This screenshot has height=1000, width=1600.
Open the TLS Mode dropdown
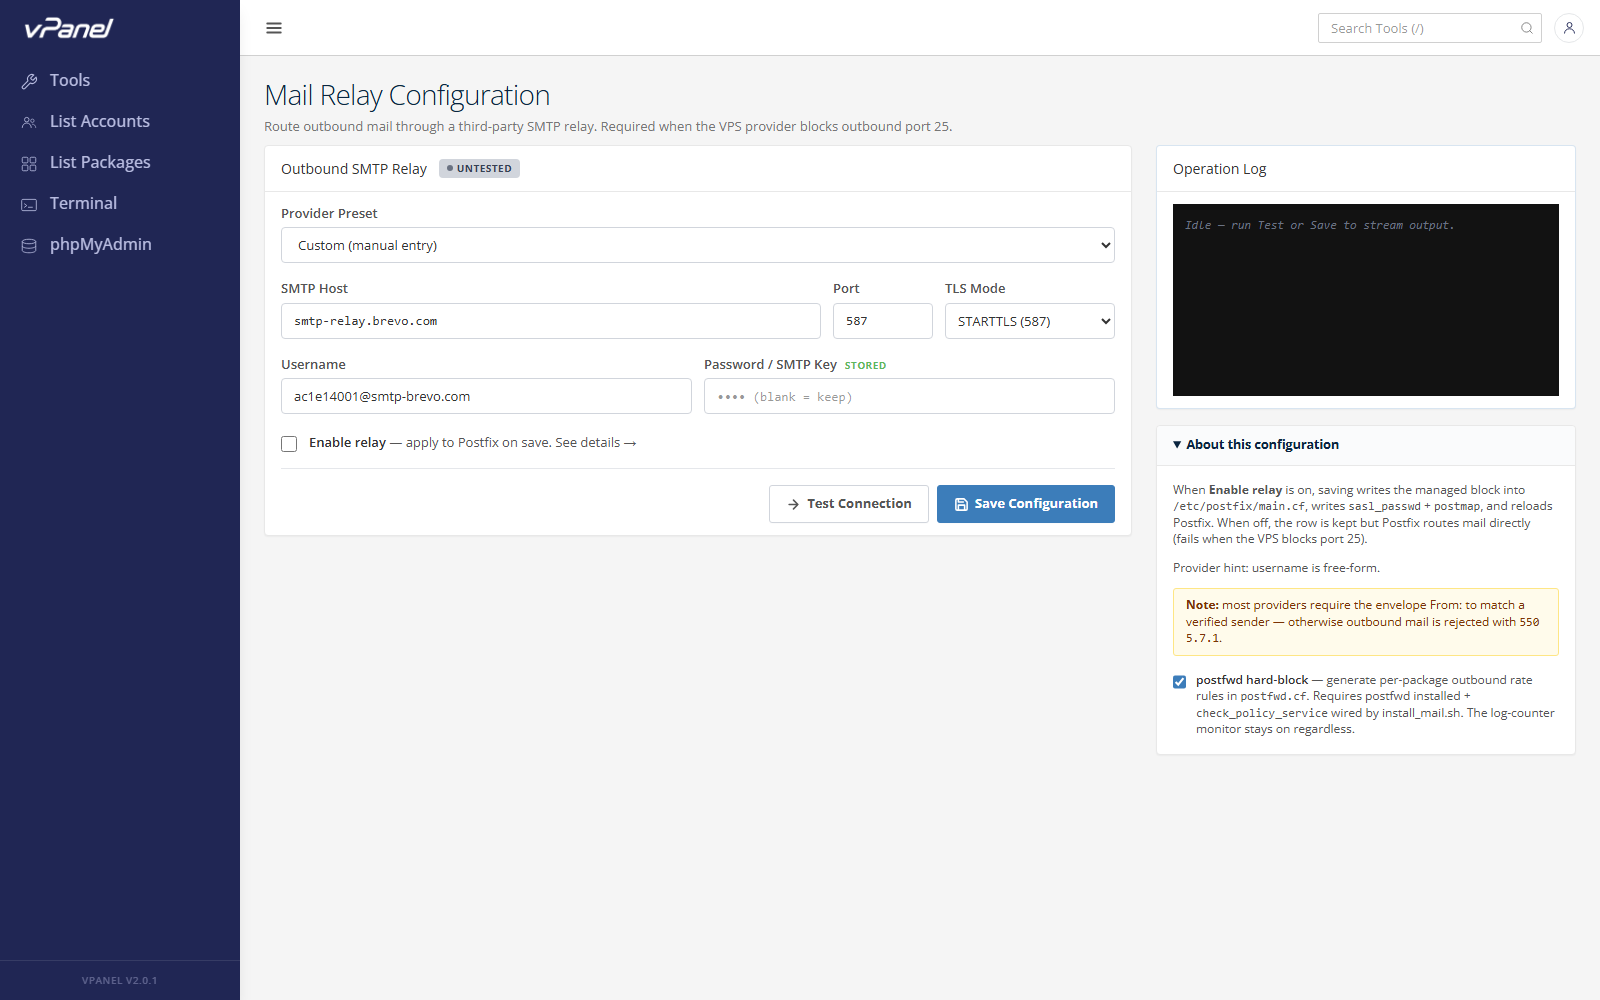[x=1030, y=321]
